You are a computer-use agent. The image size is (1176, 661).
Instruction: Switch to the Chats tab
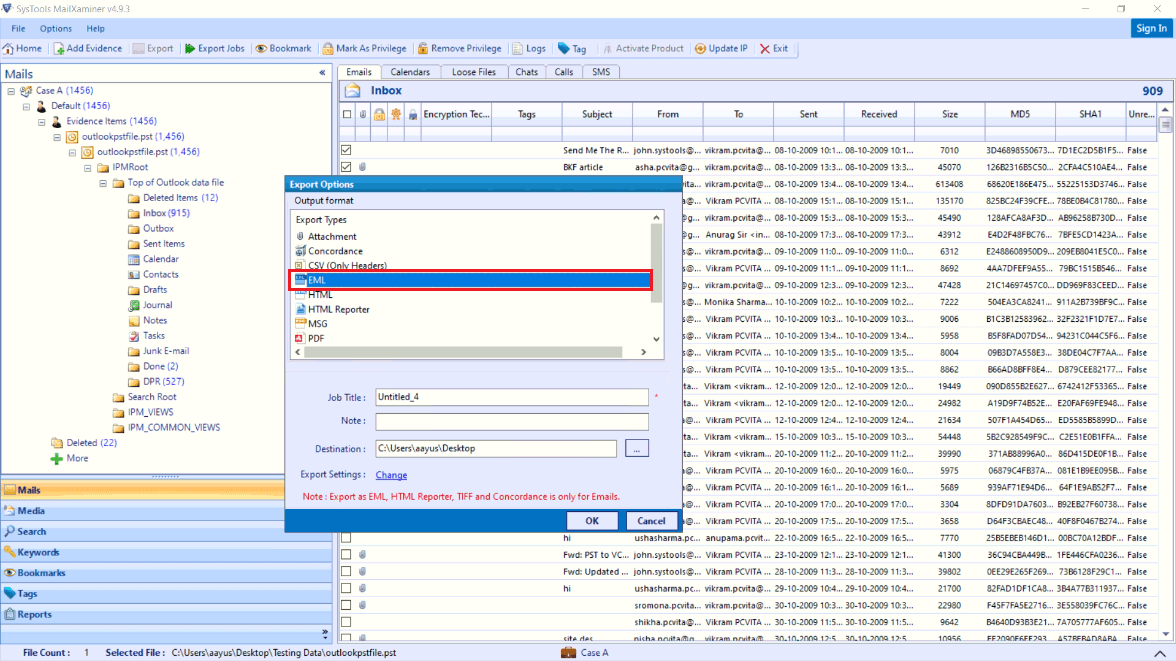coord(526,72)
